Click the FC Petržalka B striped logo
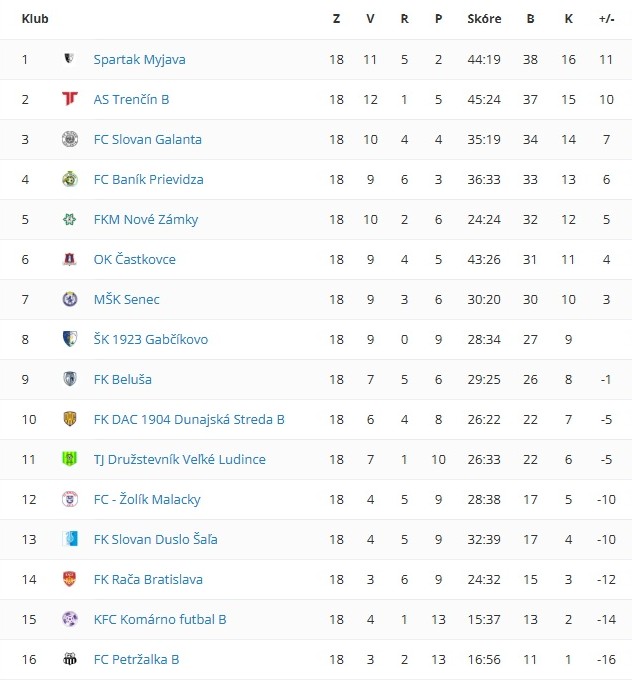Screen dimensions: 632x680 [x=69, y=659]
